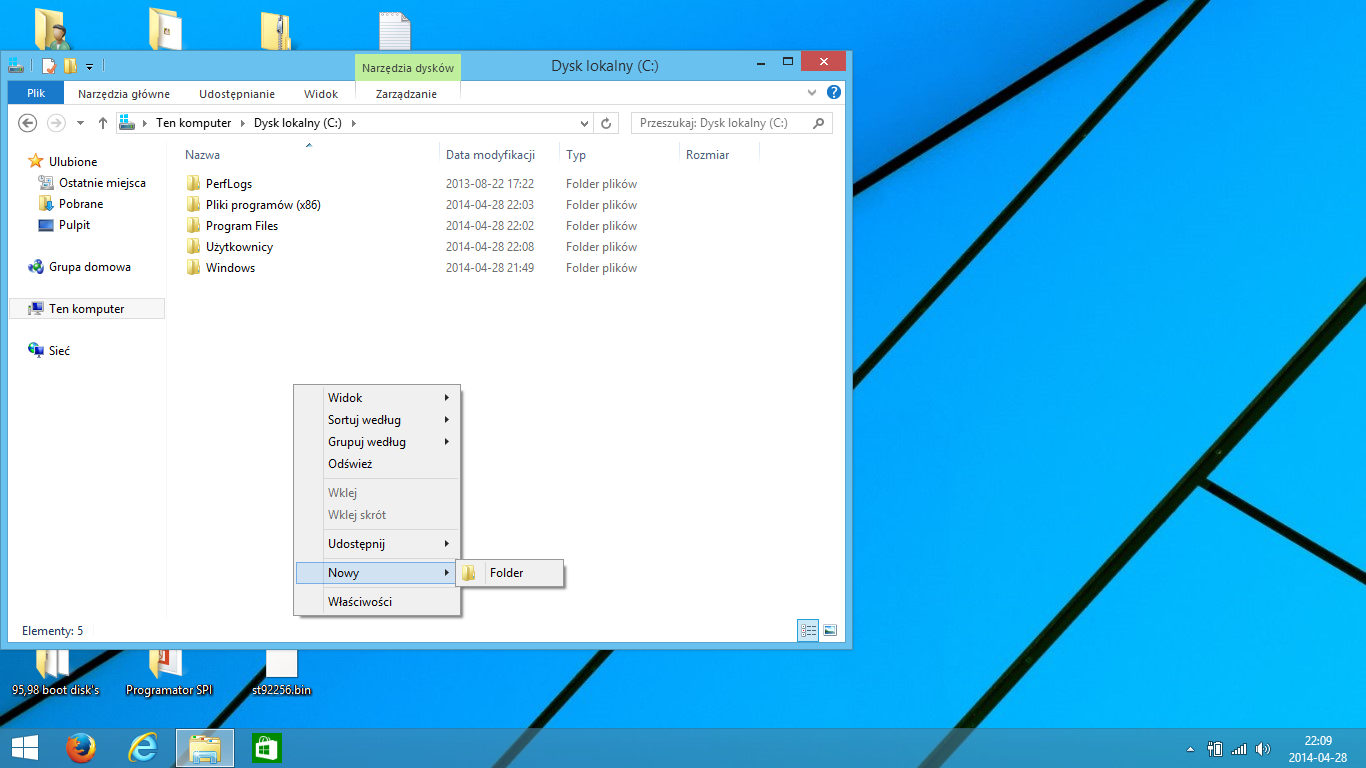Open the Widok ribbon tab
This screenshot has height=768, width=1366.
tap(320, 94)
